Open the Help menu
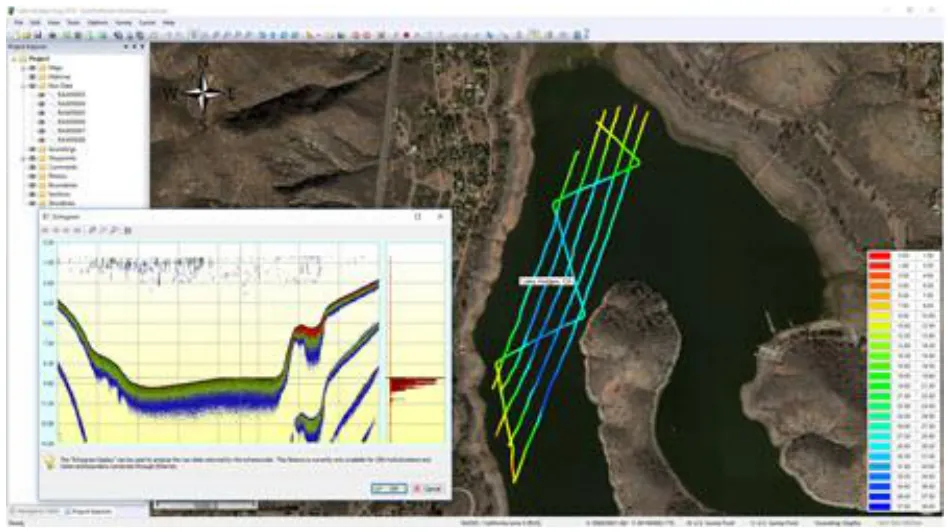Image resolution: width=948 pixels, height=532 pixels. (169, 22)
